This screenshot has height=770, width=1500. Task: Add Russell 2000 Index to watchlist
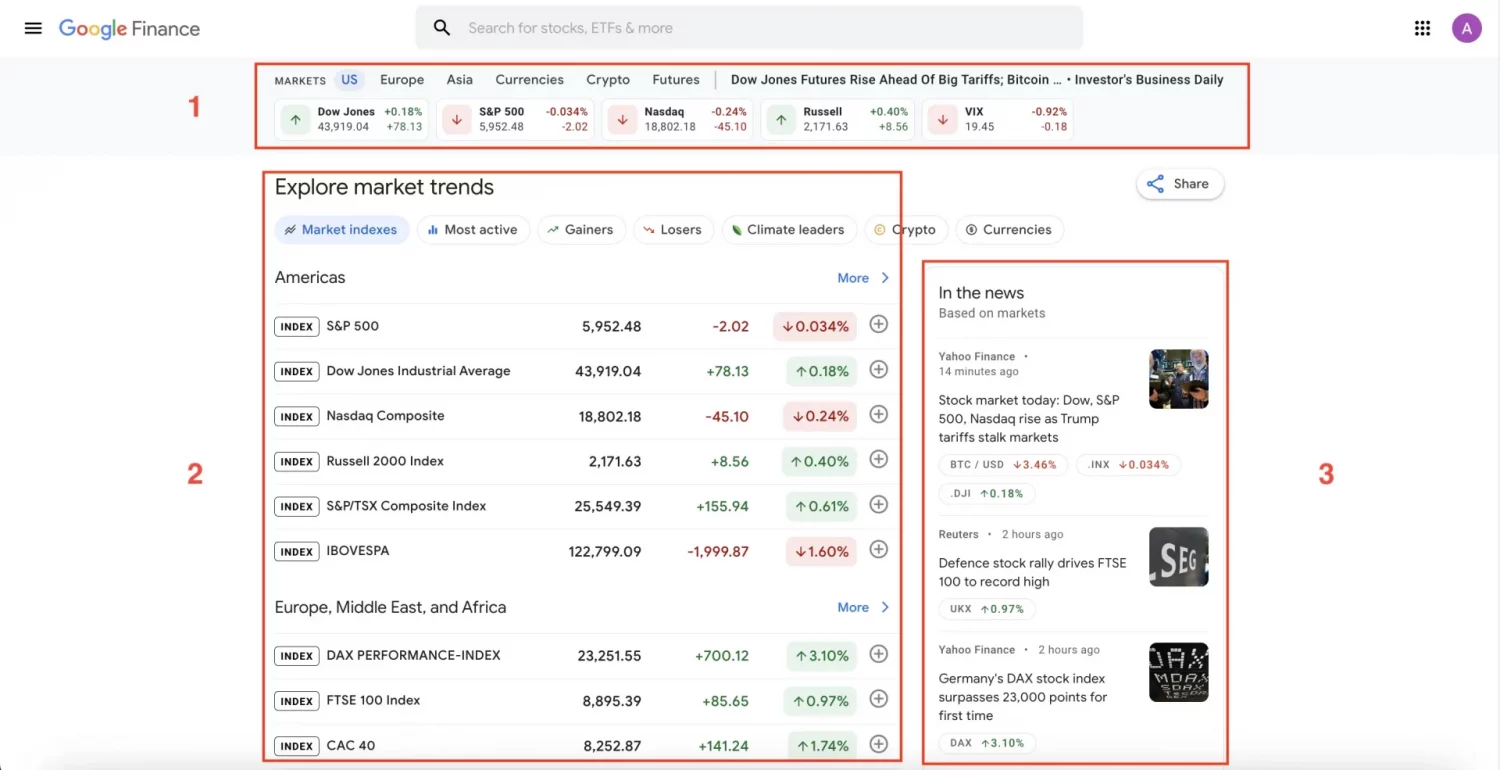click(x=878, y=459)
